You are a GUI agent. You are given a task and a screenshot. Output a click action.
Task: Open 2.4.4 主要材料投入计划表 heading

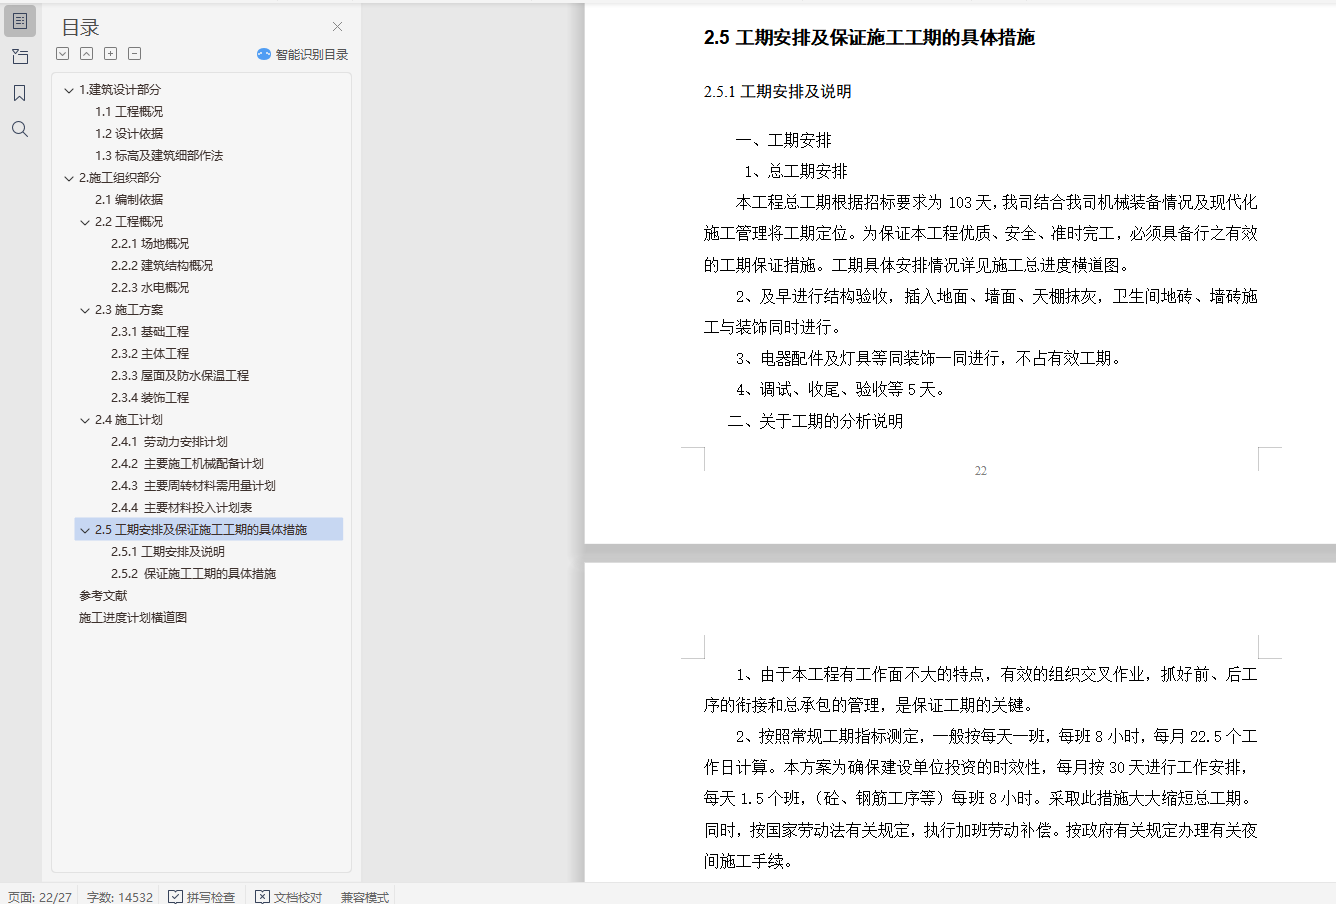click(x=181, y=508)
